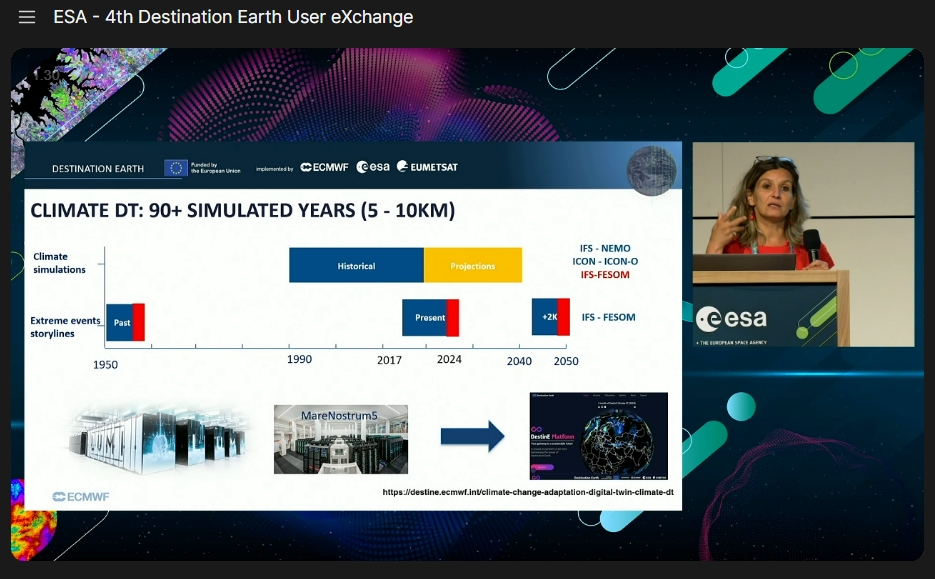Click the Past storyline bar
Image resolution: width=935 pixels, height=579 pixels.
click(x=125, y=322)
